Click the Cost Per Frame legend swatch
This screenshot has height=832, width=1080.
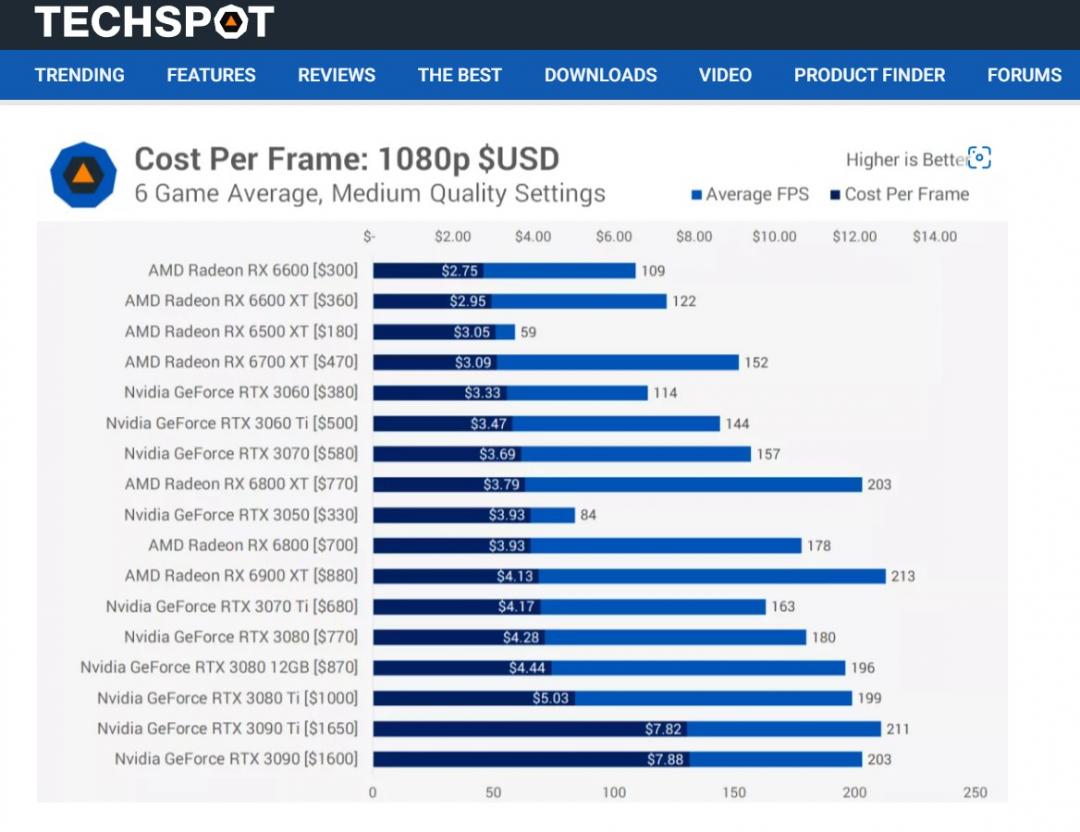835,195
